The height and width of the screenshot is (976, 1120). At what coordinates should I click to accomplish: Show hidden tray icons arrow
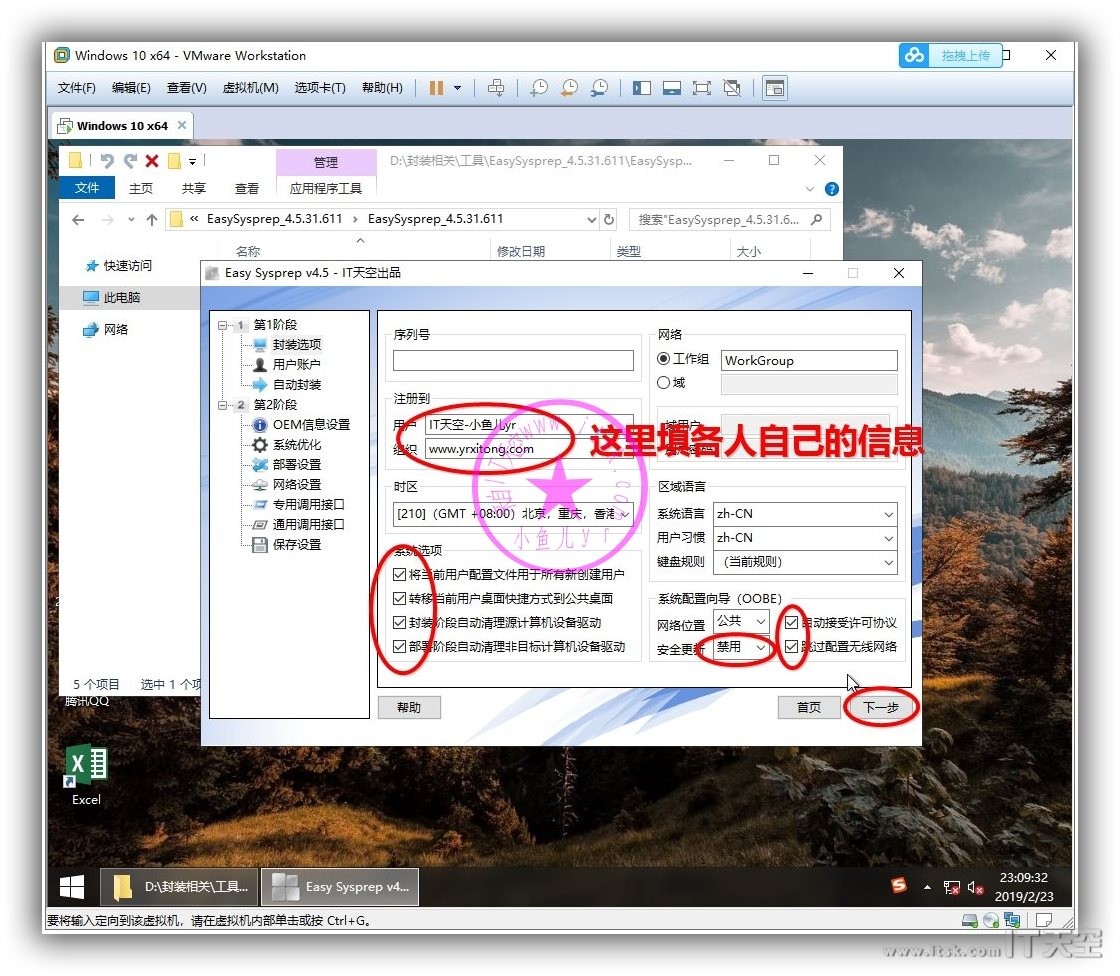point(927,887)
